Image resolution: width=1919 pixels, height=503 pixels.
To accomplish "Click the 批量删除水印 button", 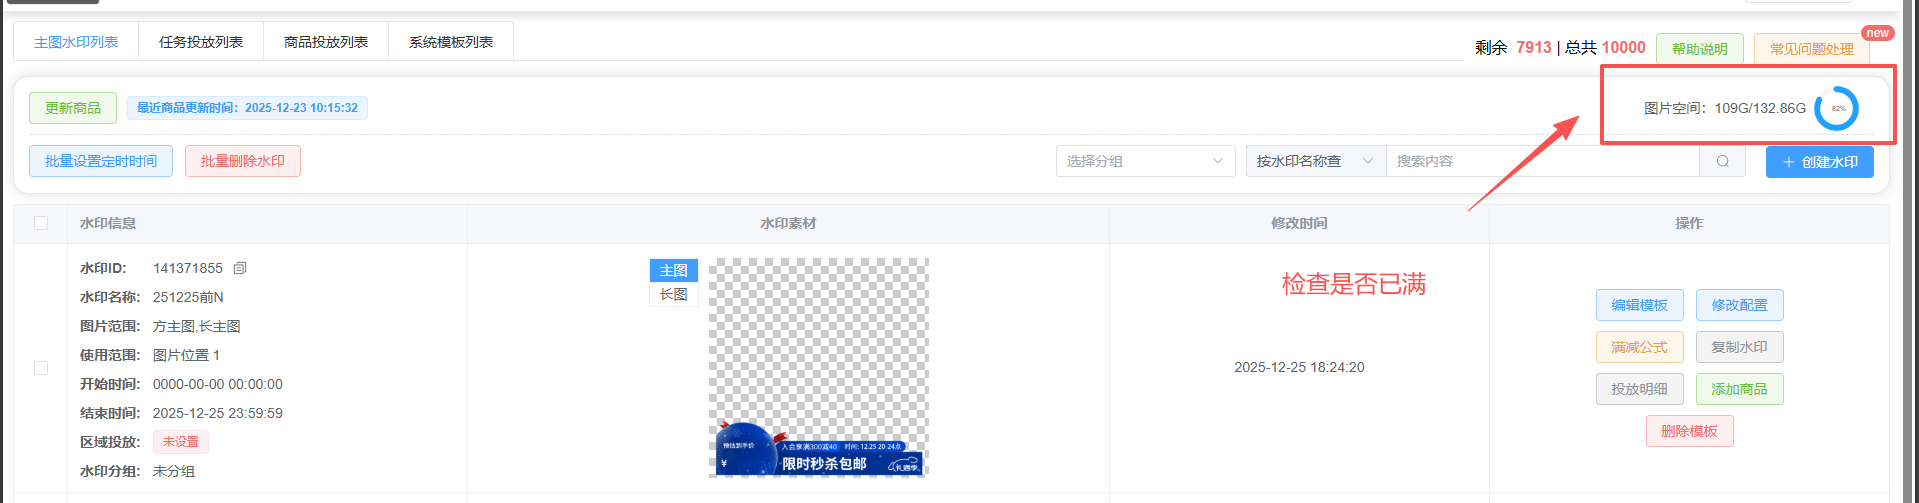I will click(243, 161).
